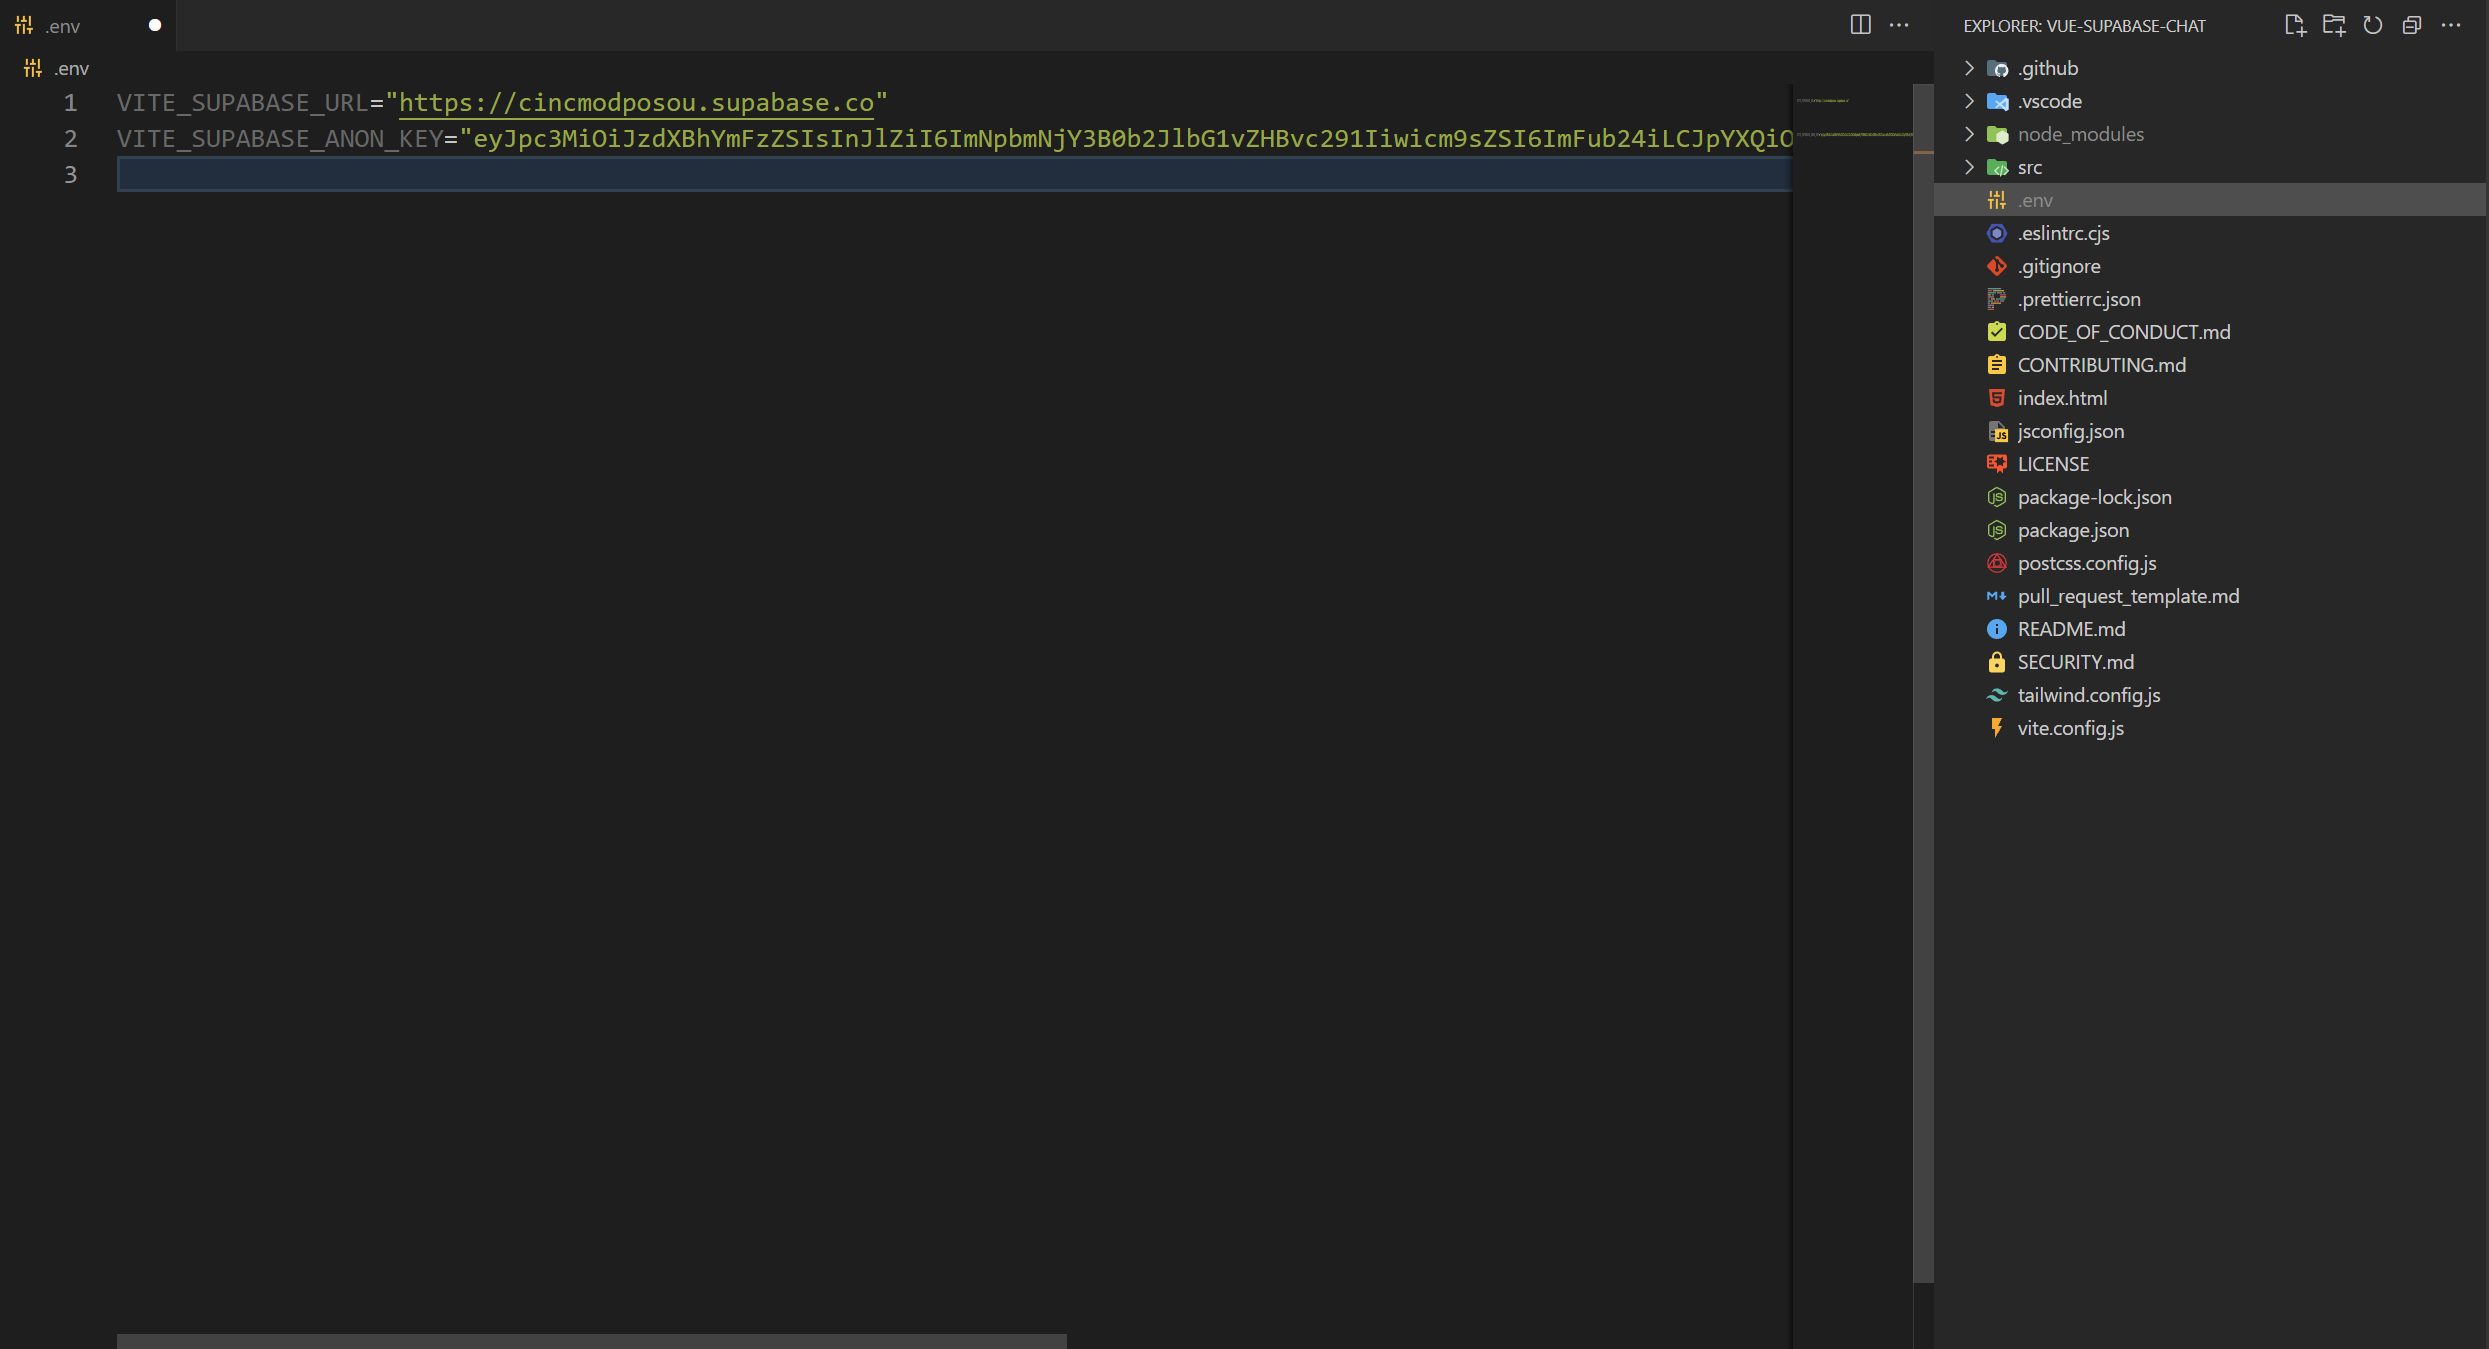The height and width of the screenshot is (1349, 2489).
Task: Click New Folder icon in Explorer
Action: pyautogui.click(x=2334, y=25)
